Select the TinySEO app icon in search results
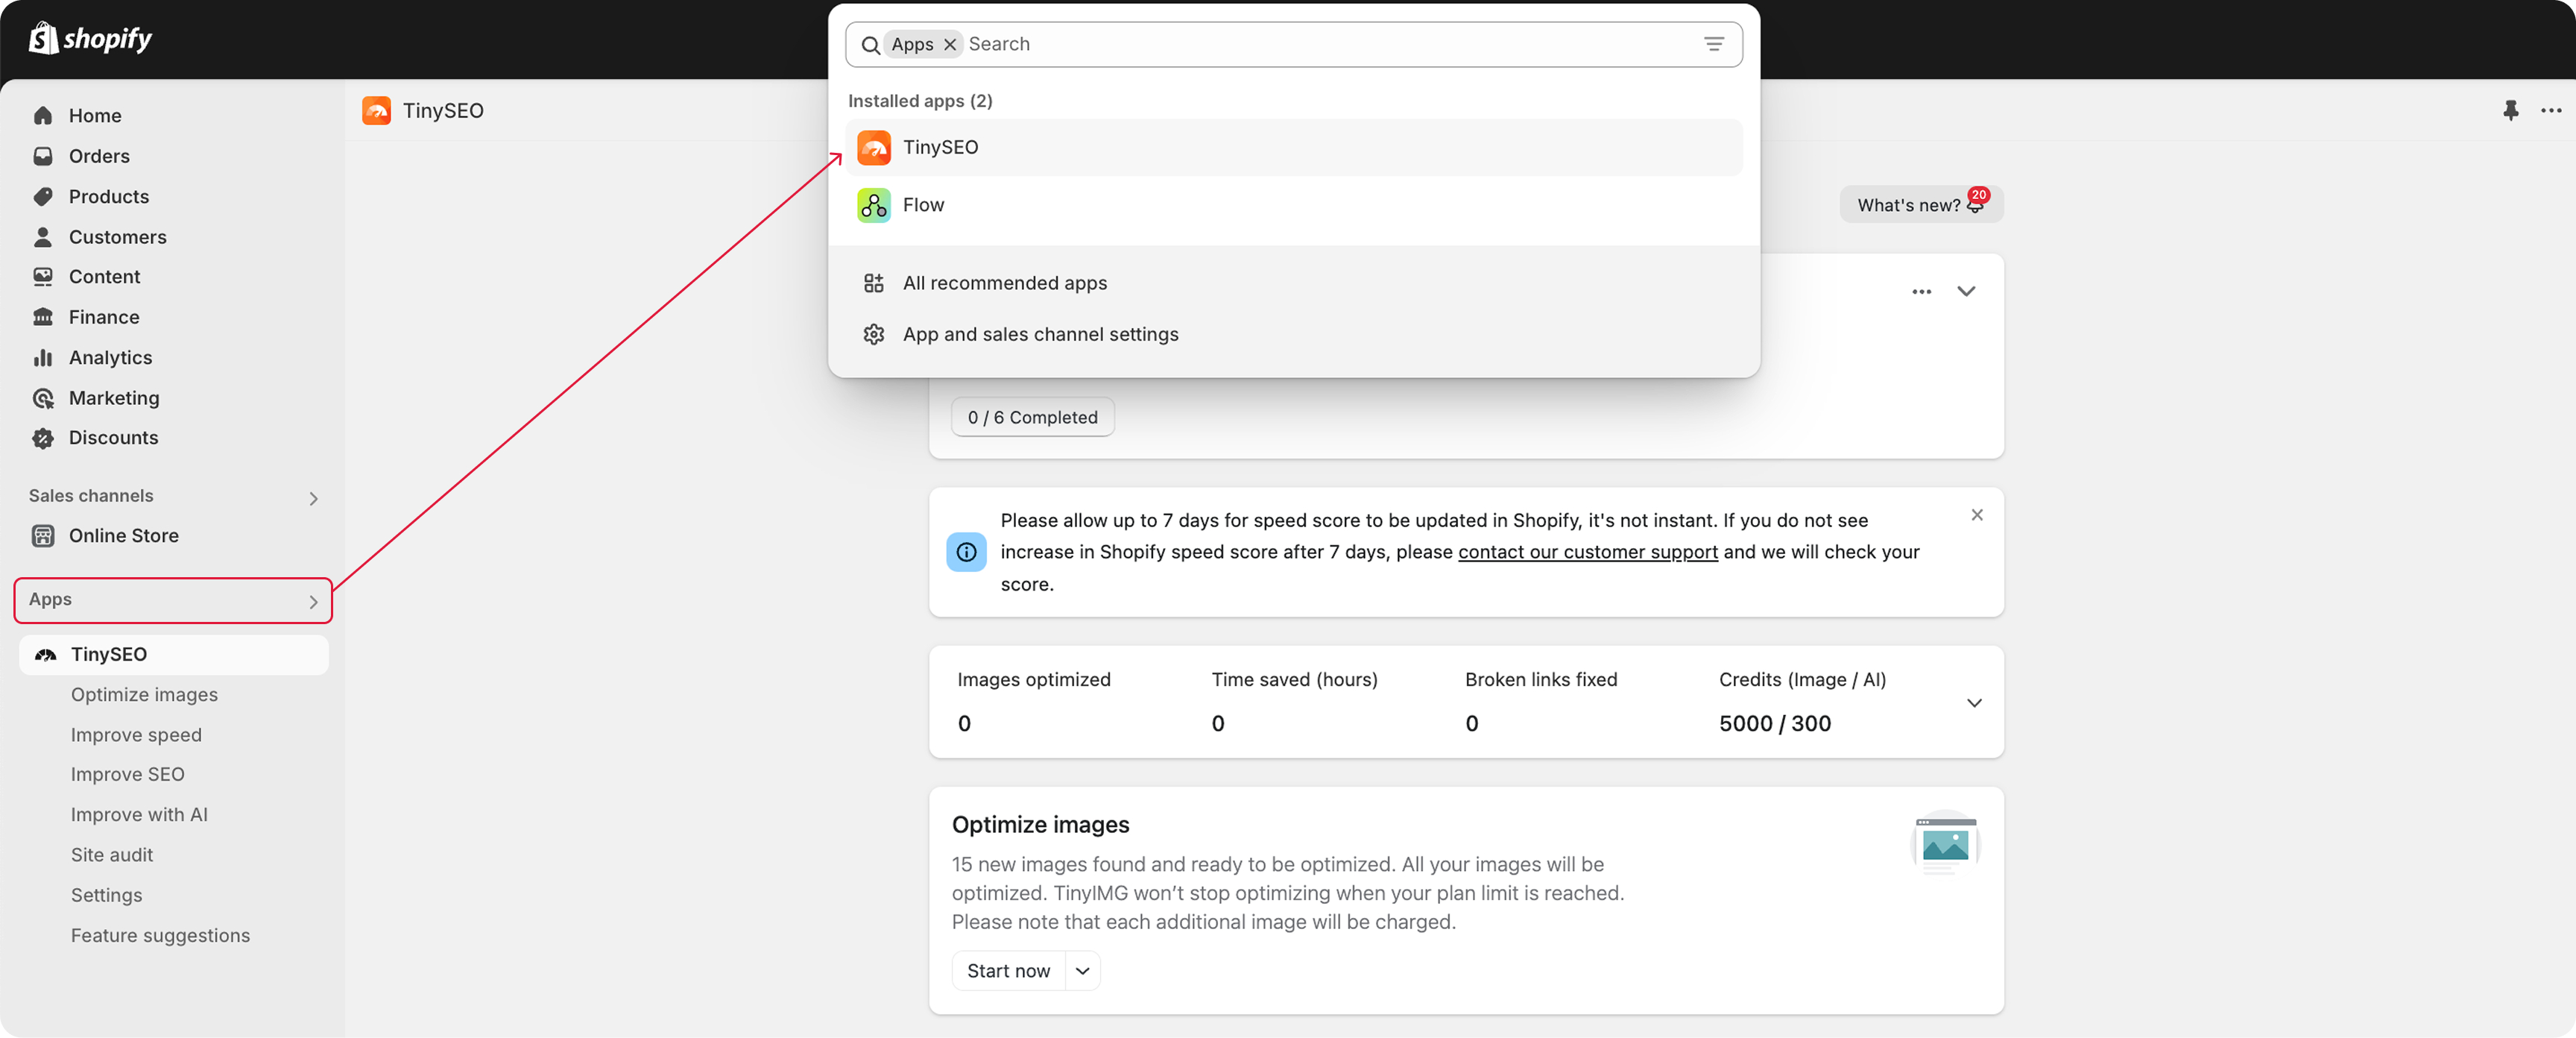 point(874,147)
